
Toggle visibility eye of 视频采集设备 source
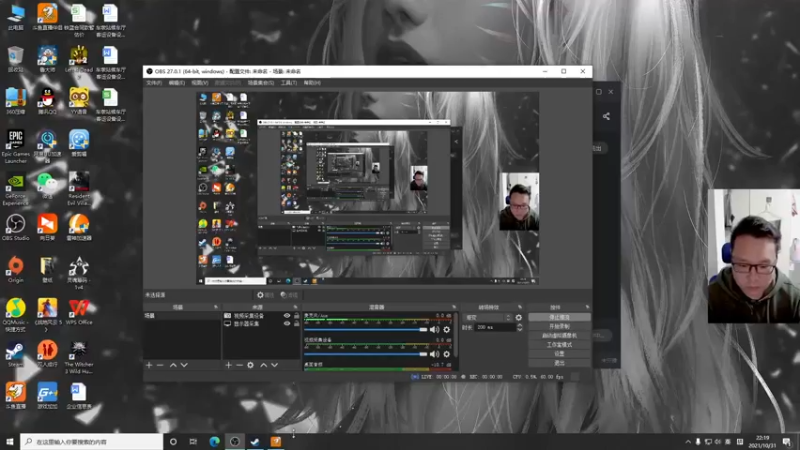[287, 316]
